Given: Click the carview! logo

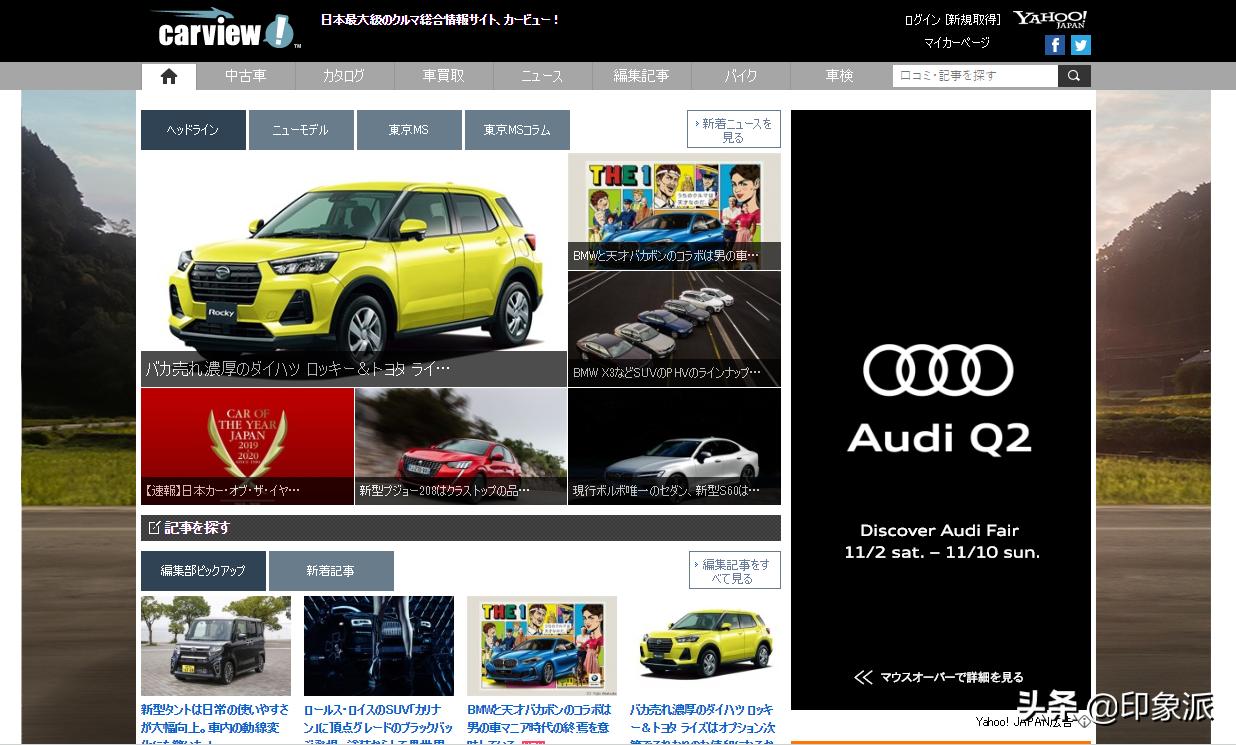Looking at the screenshot, I should click(226, 29).
